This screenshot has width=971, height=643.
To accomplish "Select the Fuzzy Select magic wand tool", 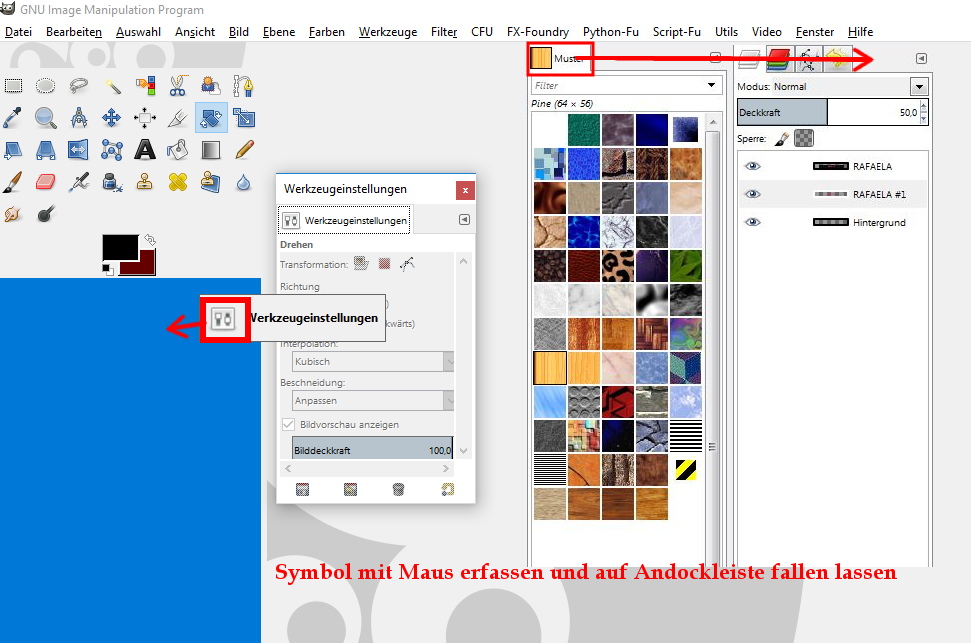I will pos(112,85).
